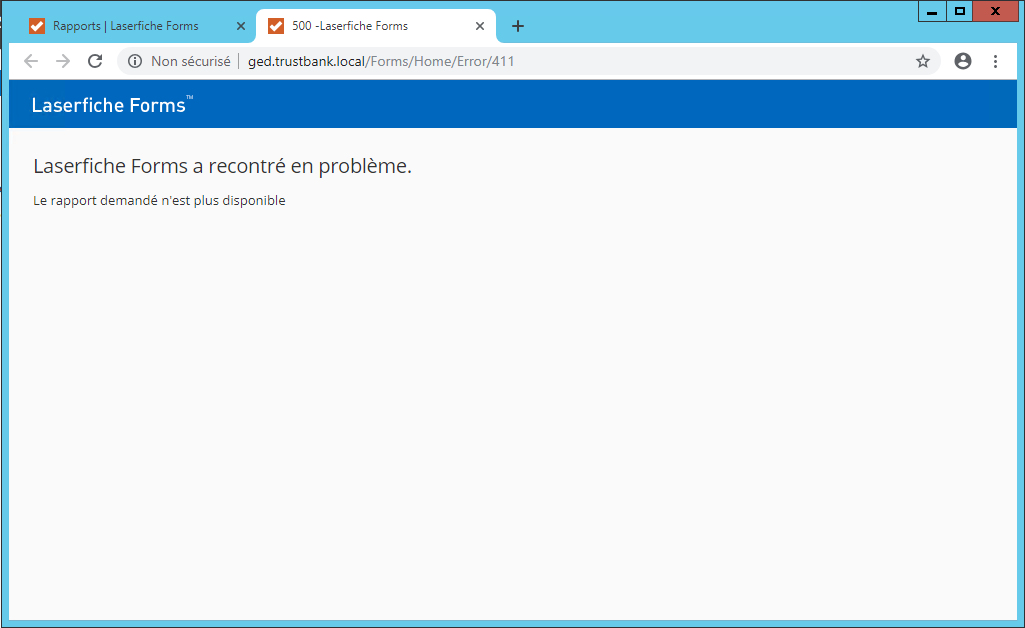Close the browser window

point(995,11)
